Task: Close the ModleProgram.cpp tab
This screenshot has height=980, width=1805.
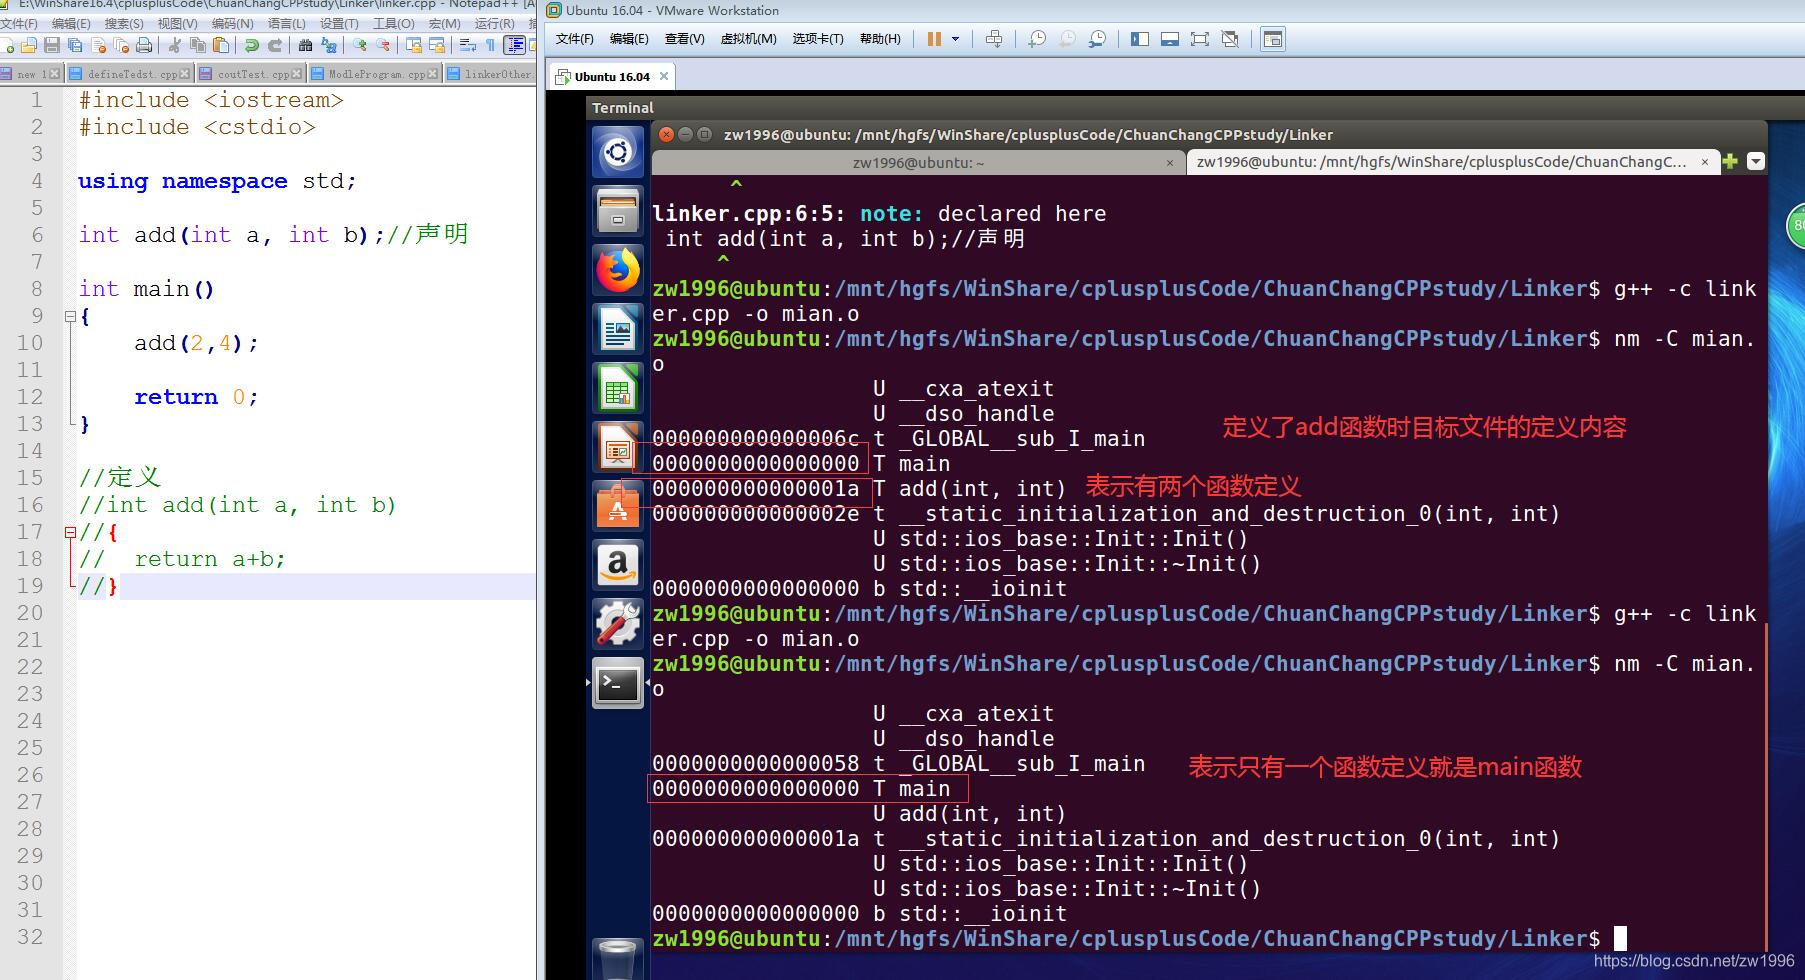Action: (x=433, y=74)
